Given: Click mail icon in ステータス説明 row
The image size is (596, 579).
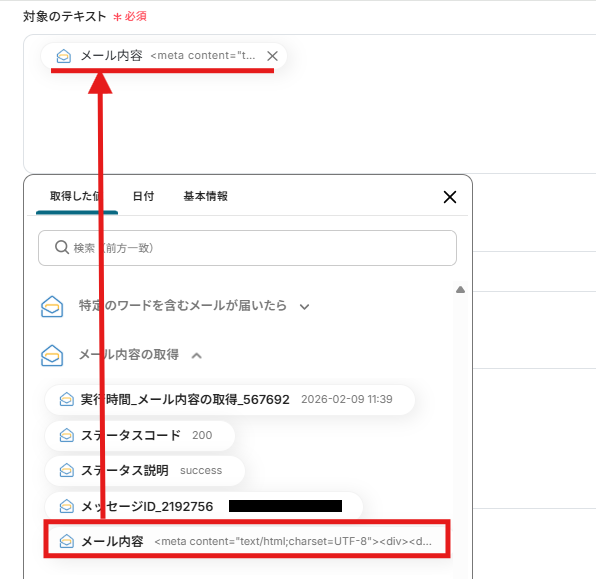Looking at the screenshot, I should coord(67,471).
